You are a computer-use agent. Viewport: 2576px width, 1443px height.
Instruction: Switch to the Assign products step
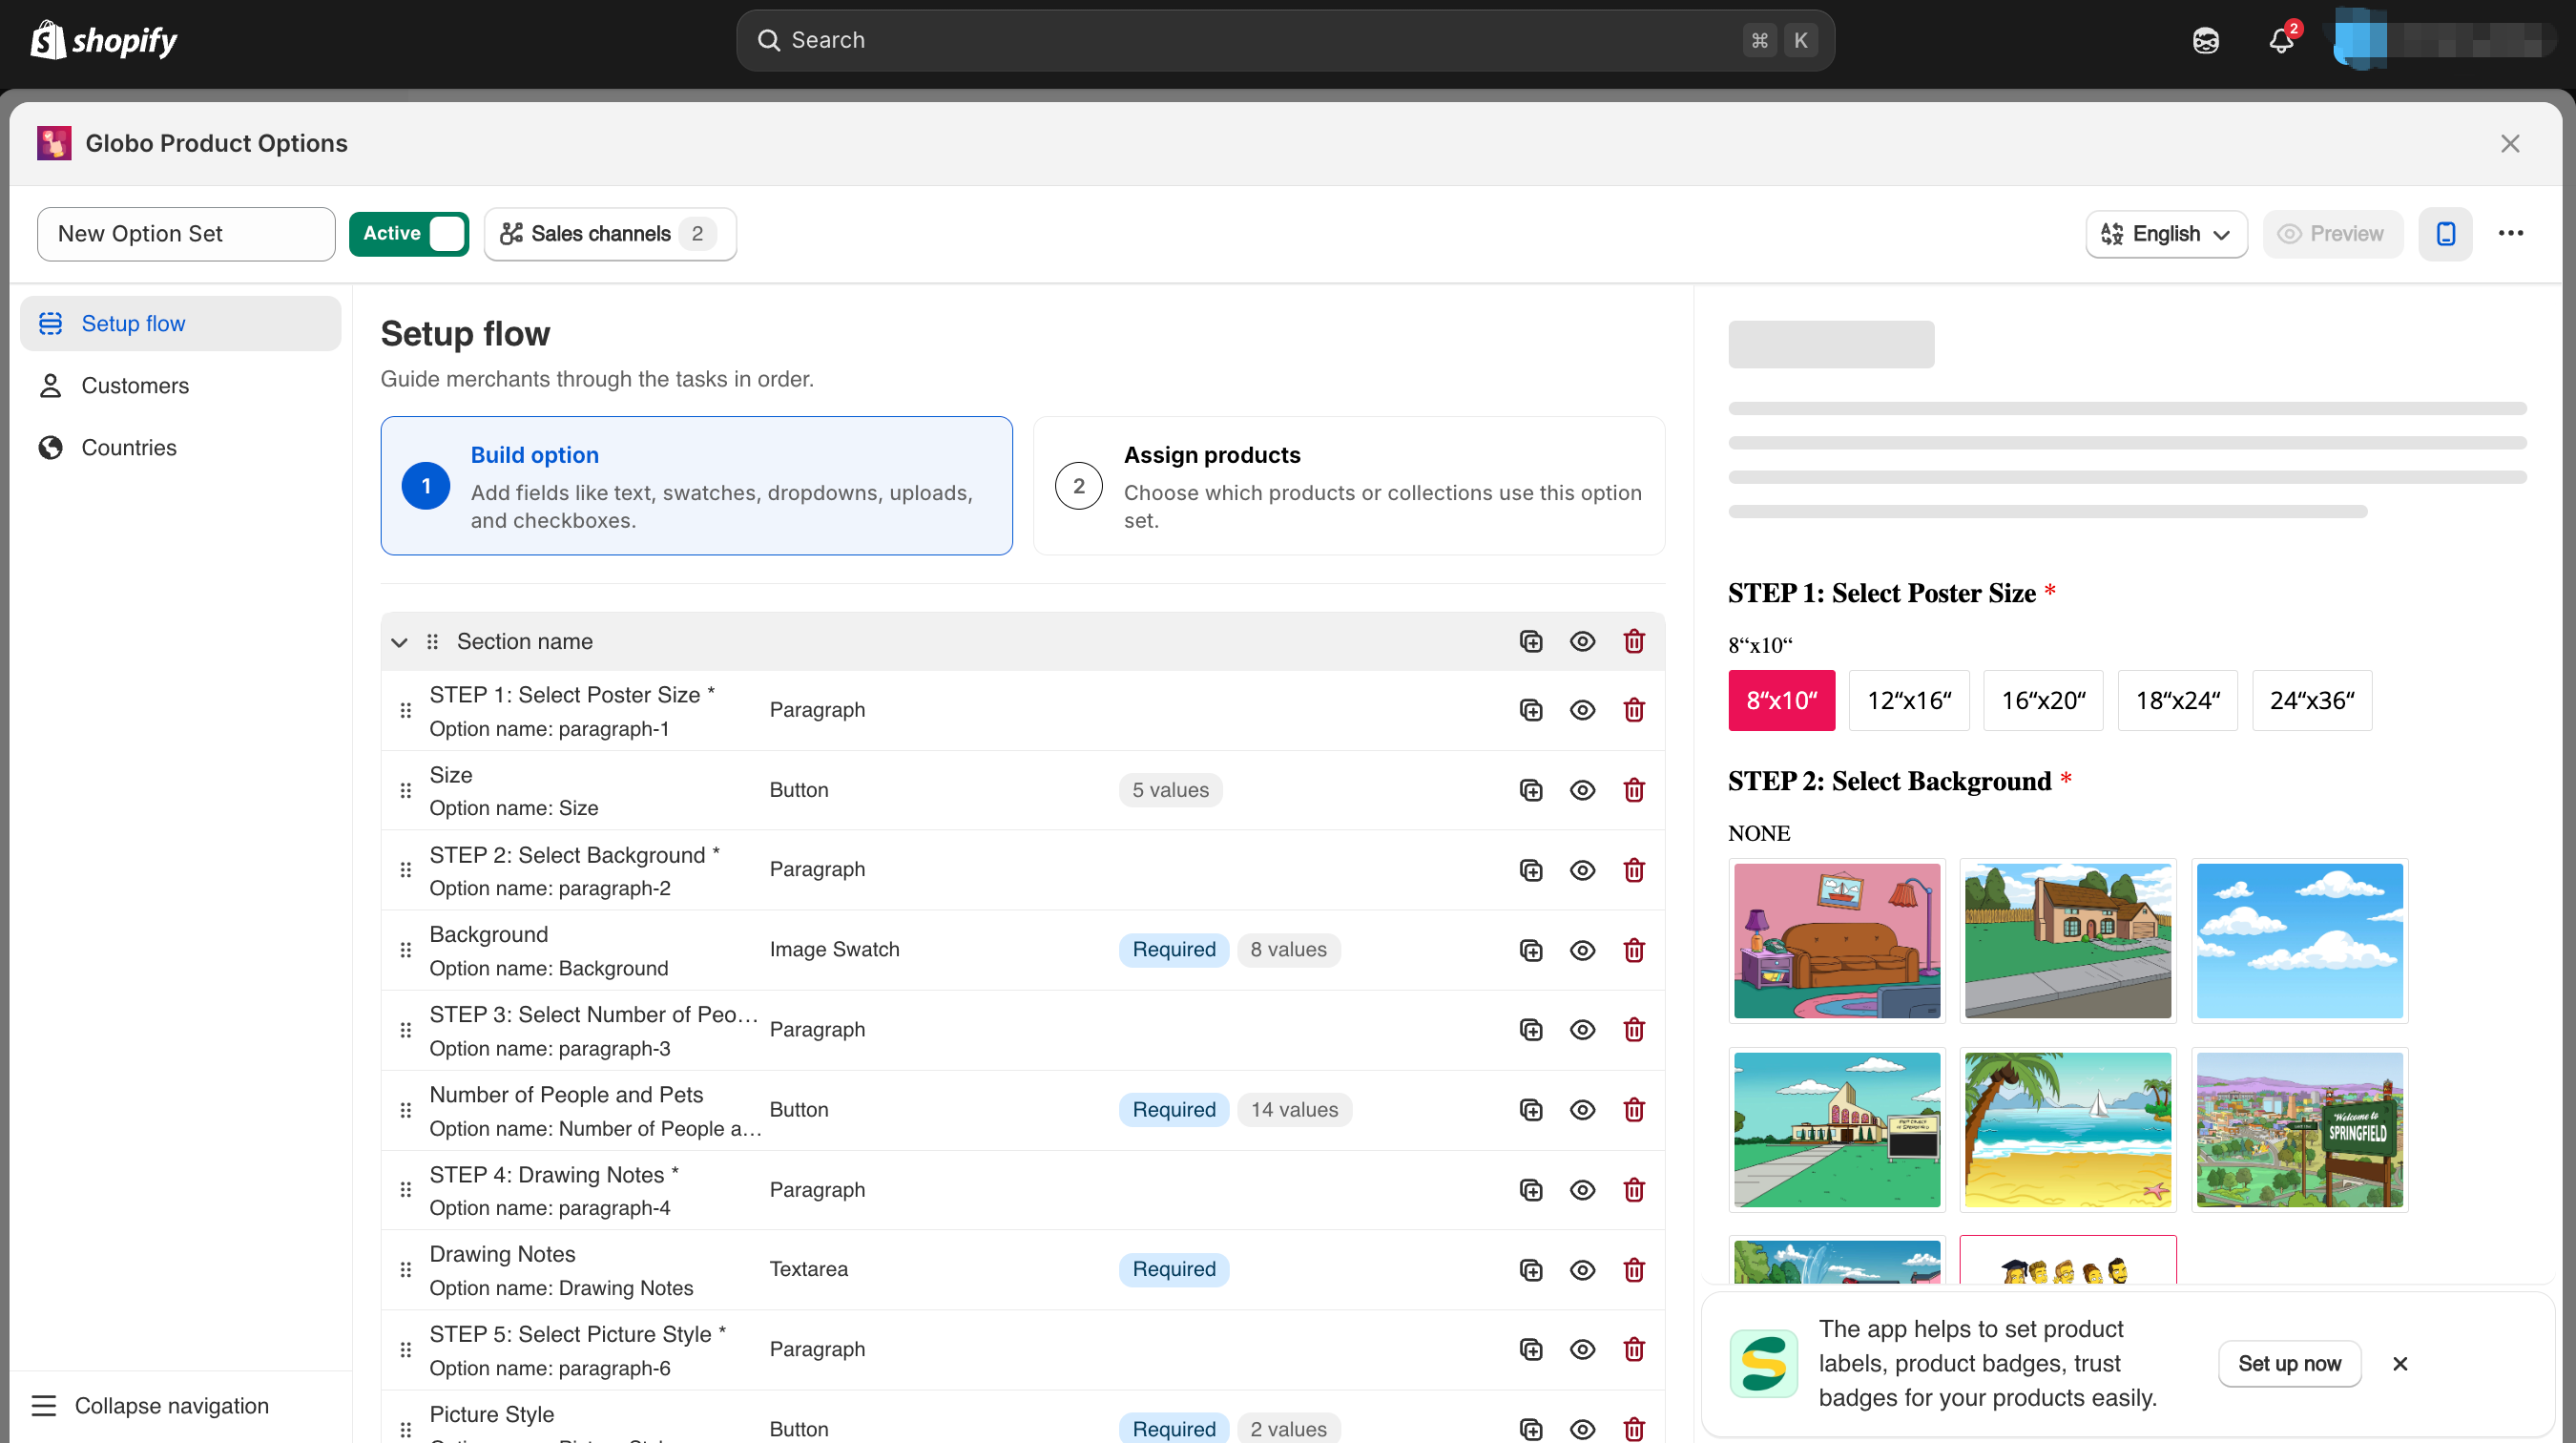(1348, 486)
